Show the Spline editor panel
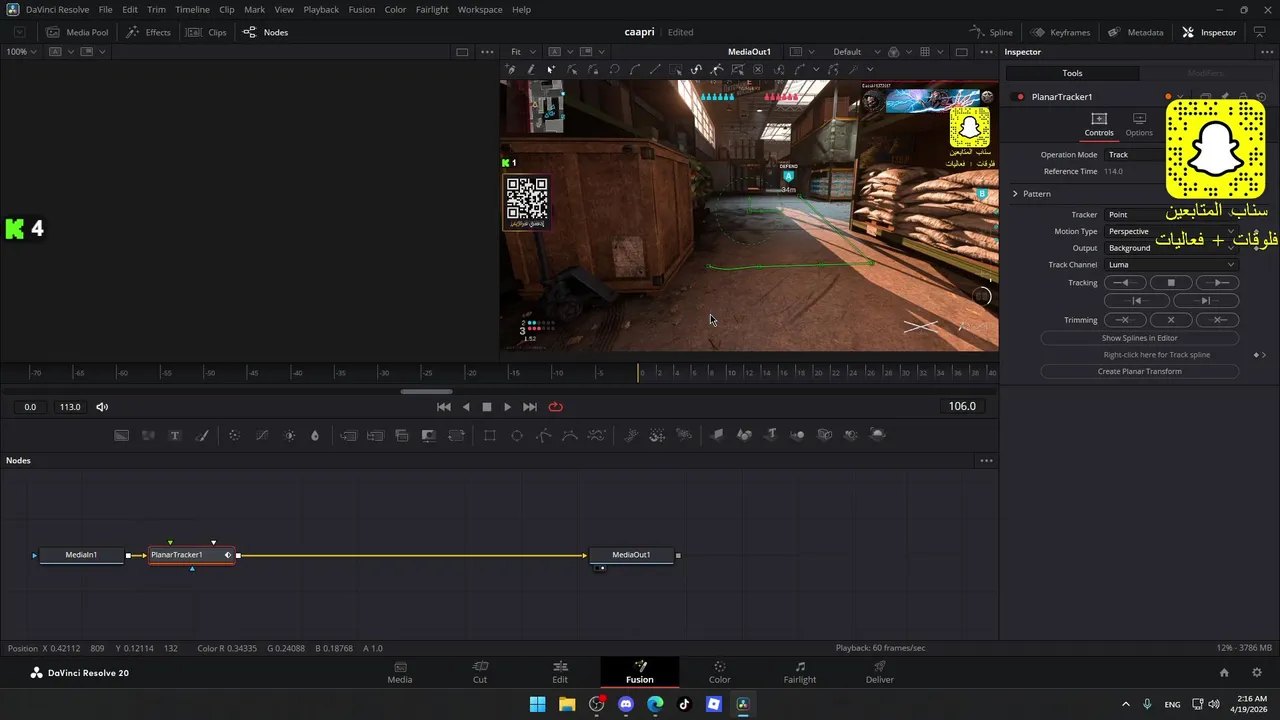This screenshot has width=1280, height=720. pos(992,32)
